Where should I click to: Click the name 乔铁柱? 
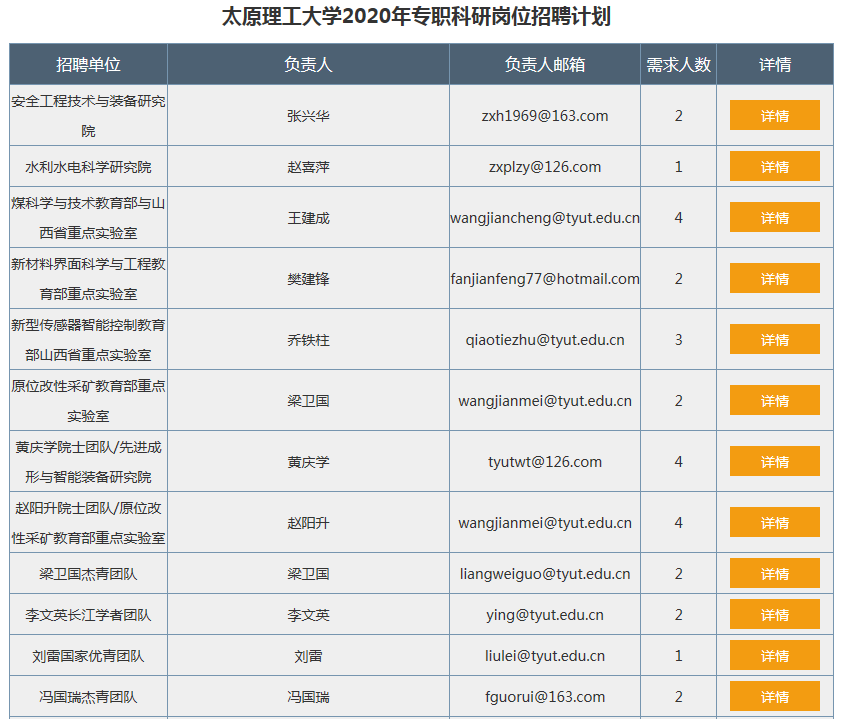pos(308,340)
